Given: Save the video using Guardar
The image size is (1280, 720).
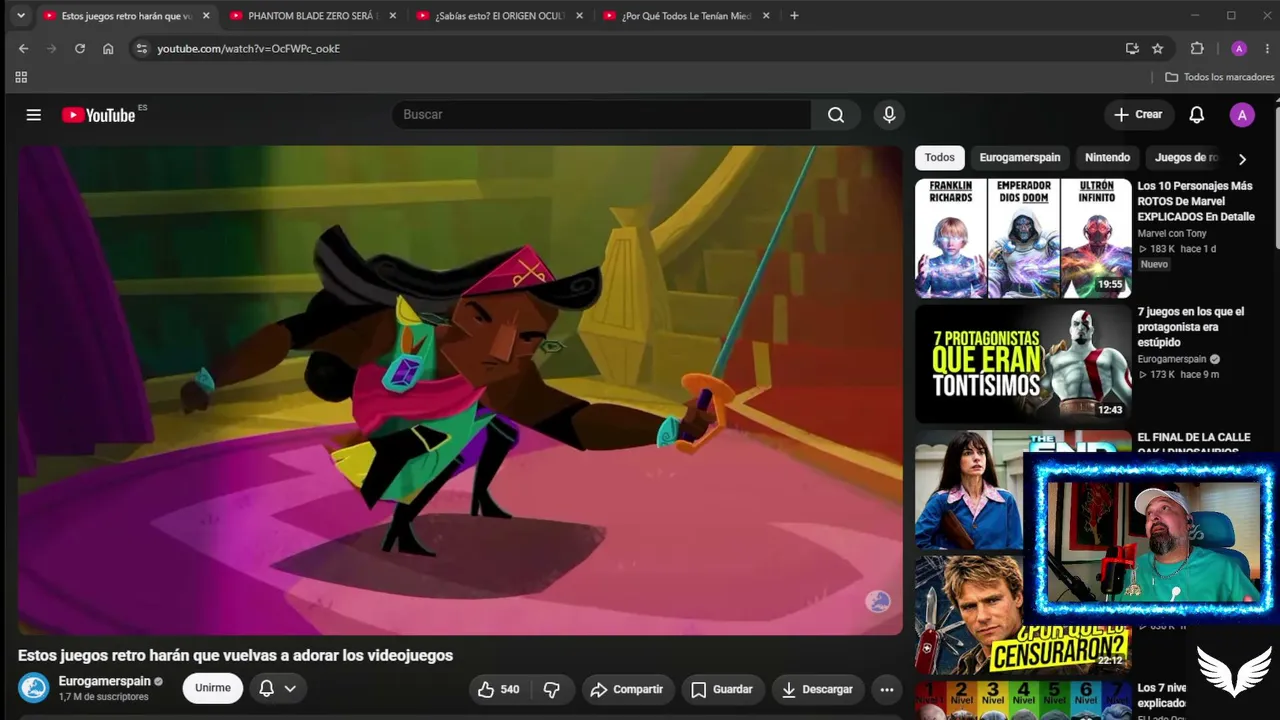Looking at the screenshot, I should coord(722,689).
